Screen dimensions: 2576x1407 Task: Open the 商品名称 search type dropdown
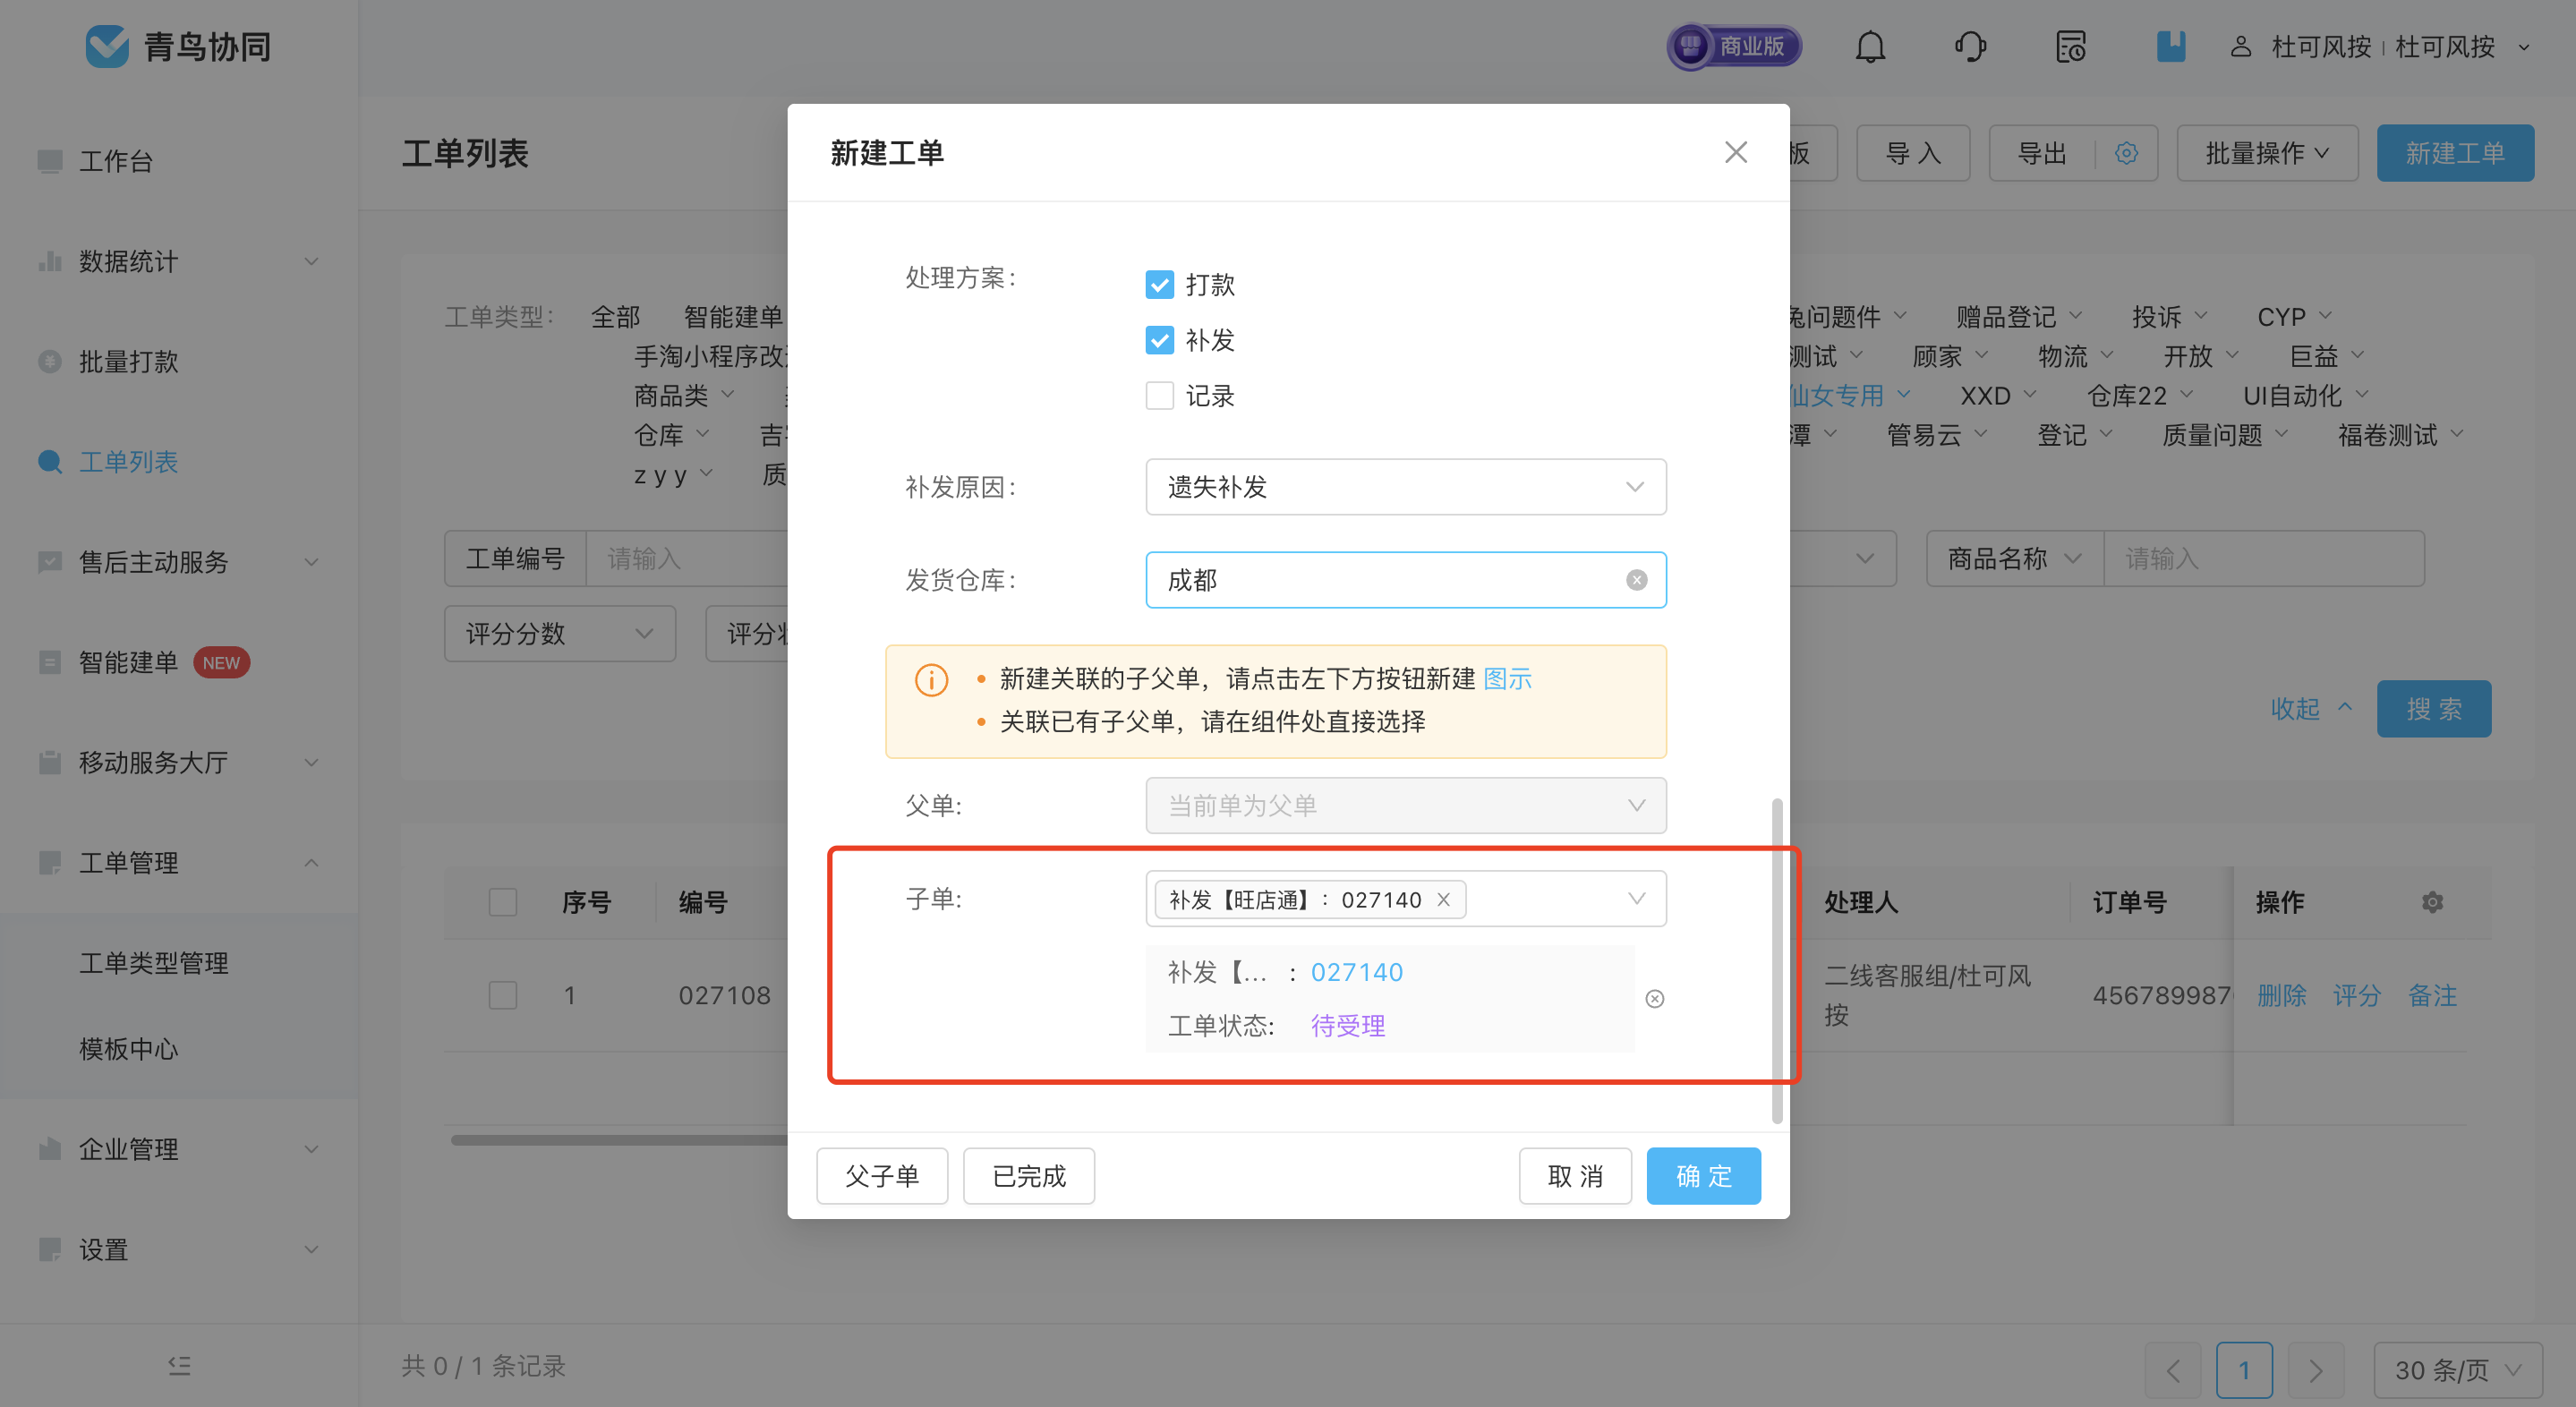(x=2015, y=558)
